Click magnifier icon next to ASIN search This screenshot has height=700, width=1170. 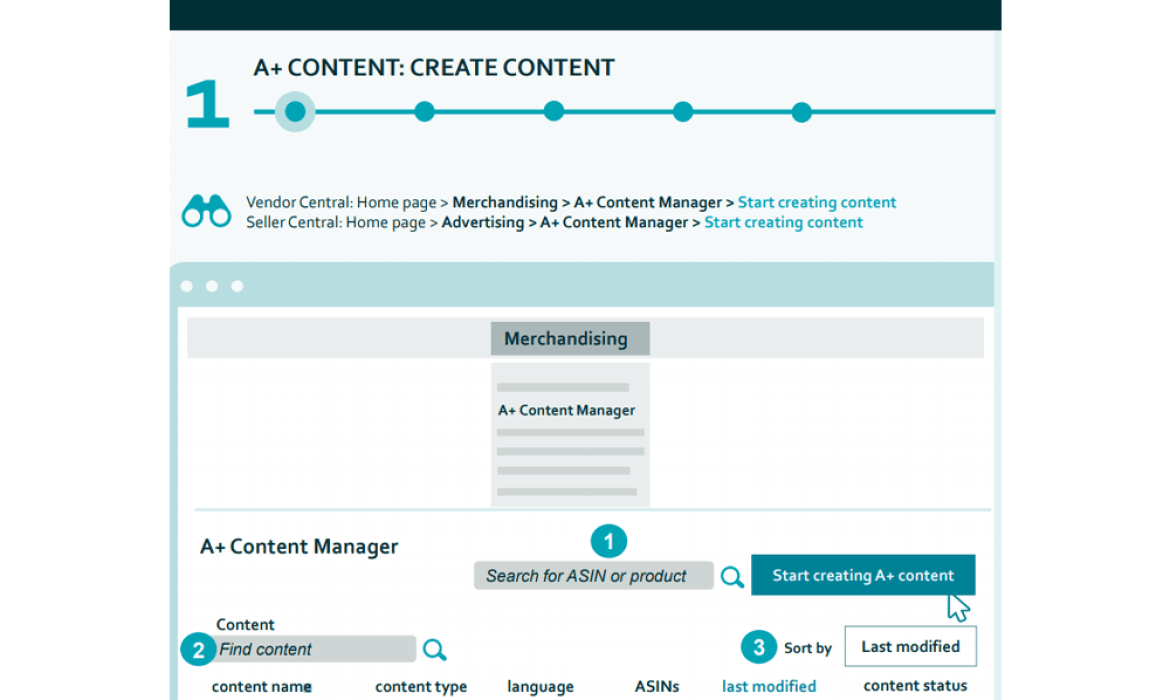[732, 577]
